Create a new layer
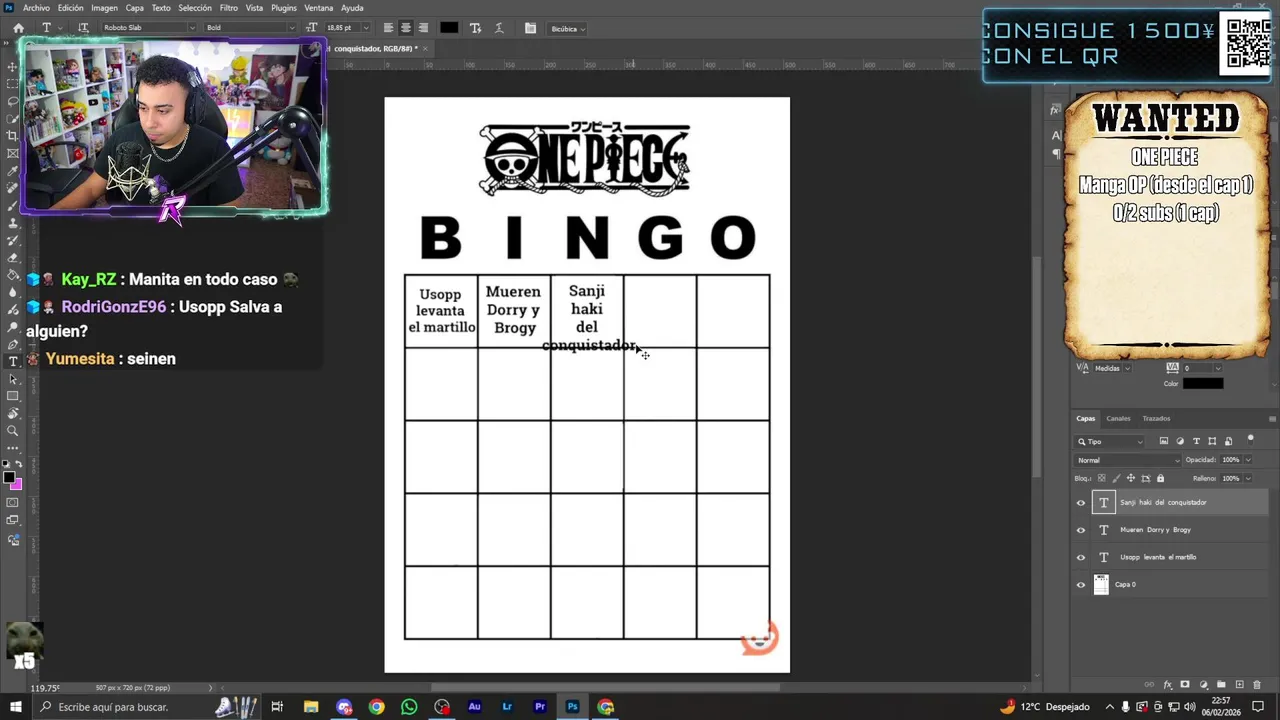Image resolution: width=1280 pixels, height=720 pixels. pyautogui.click(x=1239, y=685)
